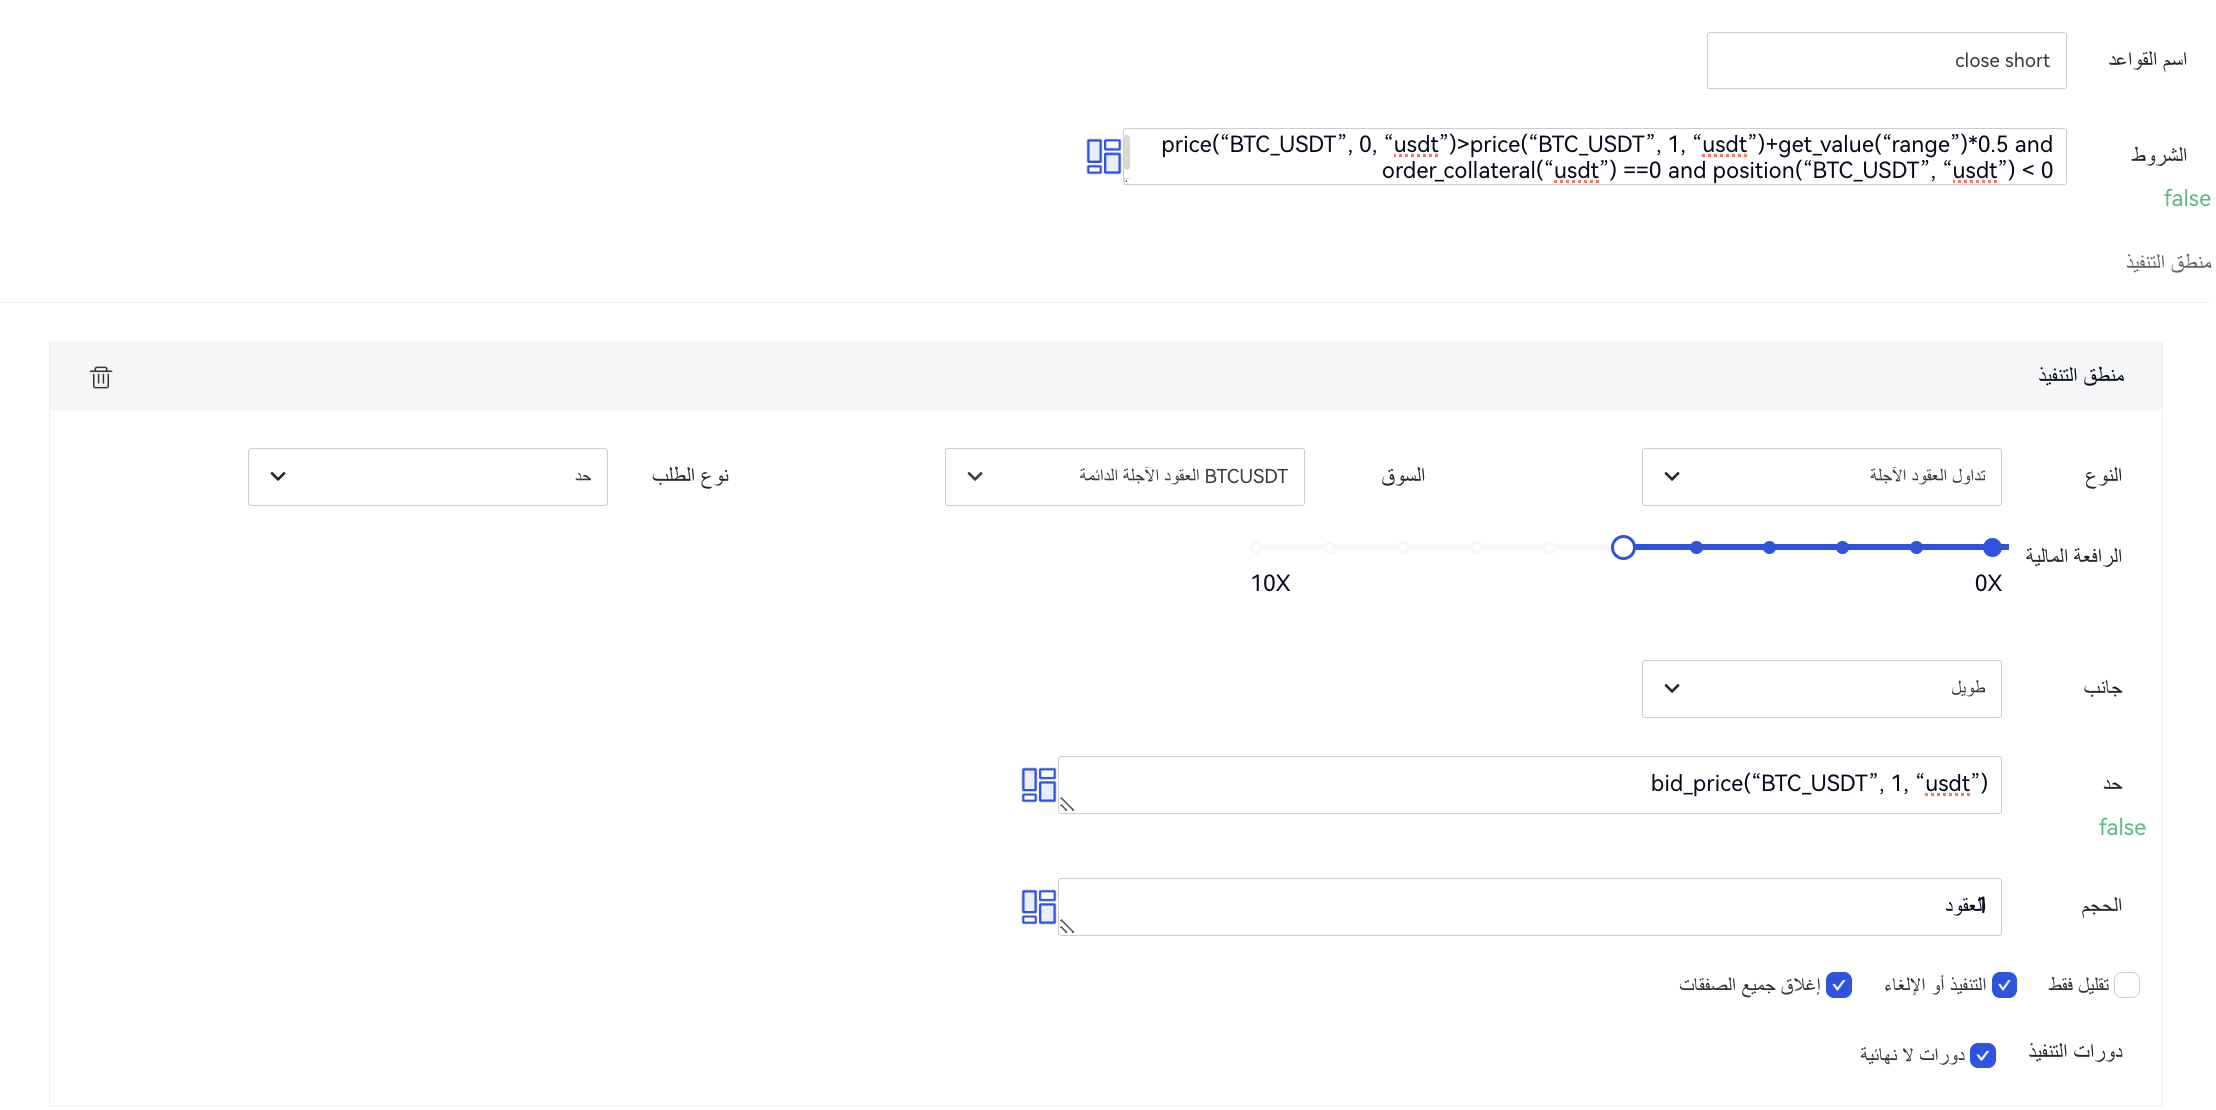2216x1110 pixels.
Task: Open the BTCUSDT market dropdown
Action: point(1124,476)
